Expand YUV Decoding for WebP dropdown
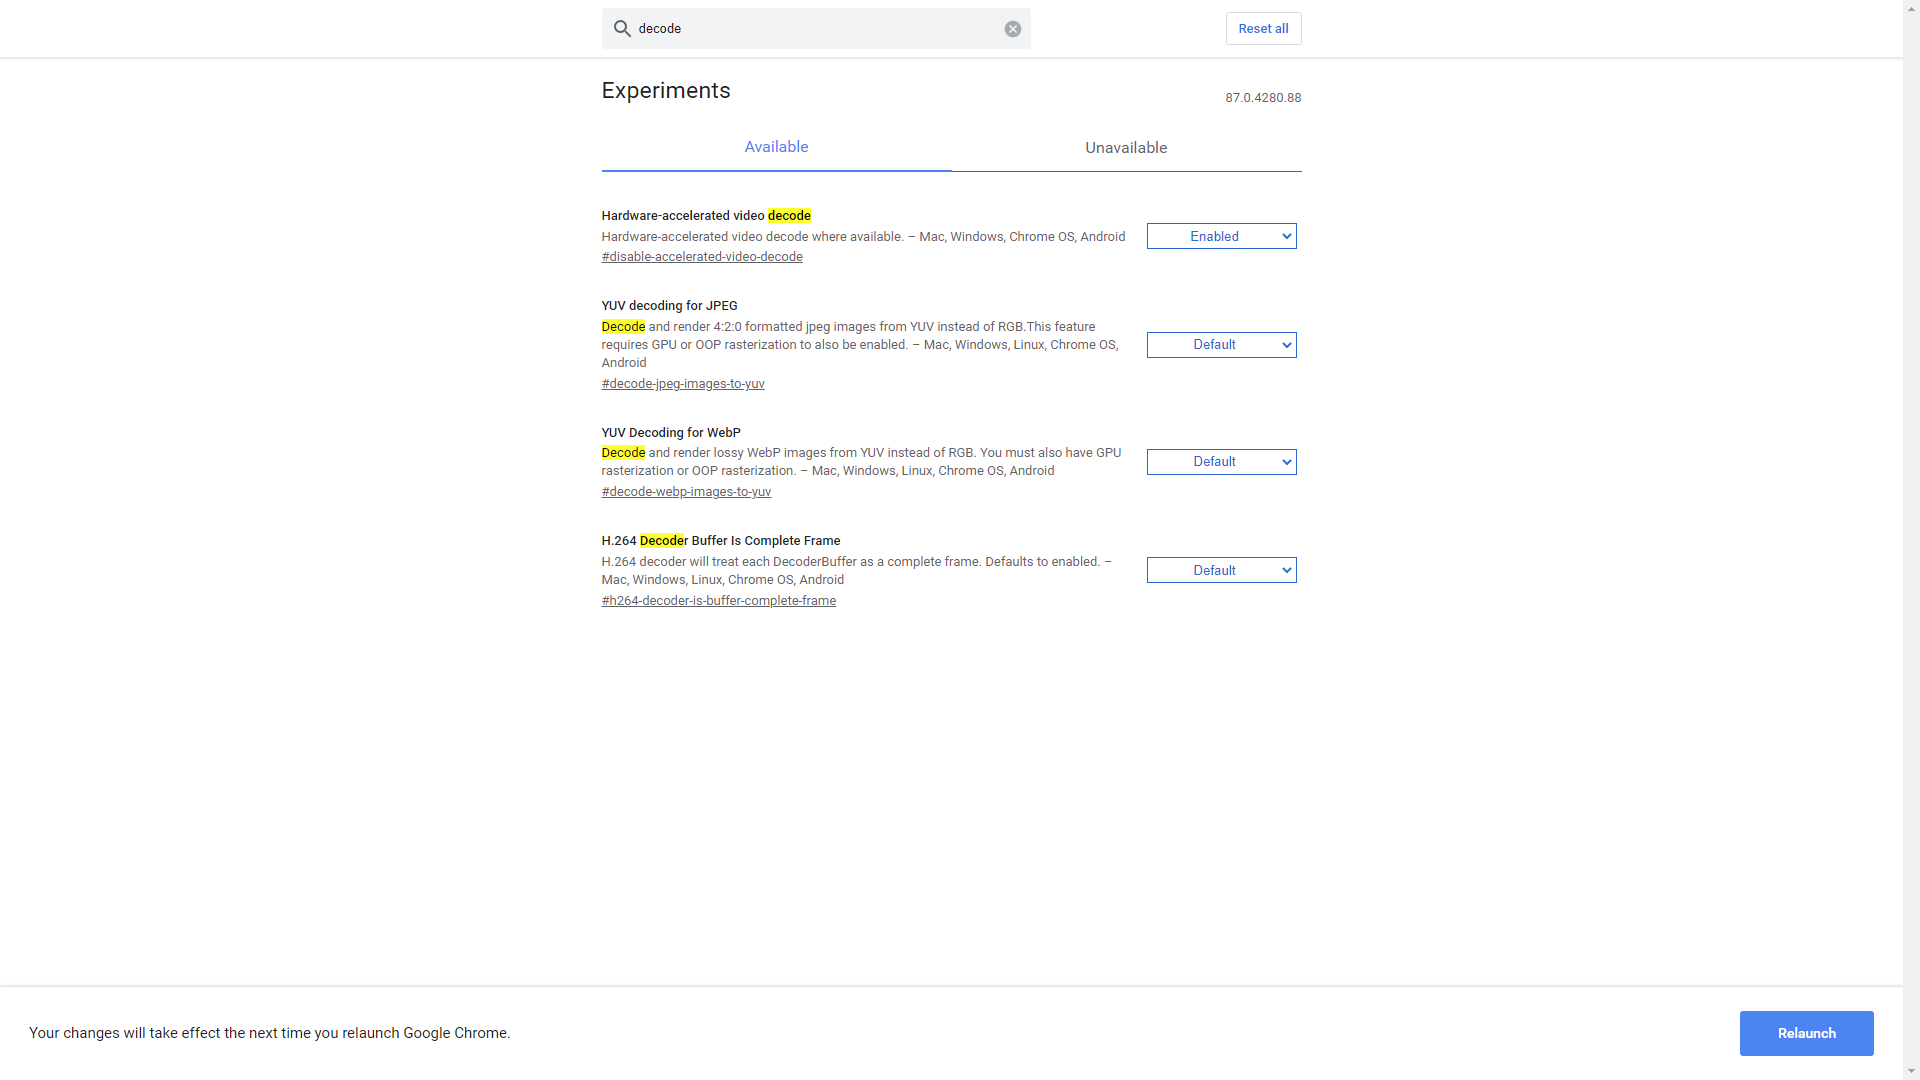 tap(1221, 462)
